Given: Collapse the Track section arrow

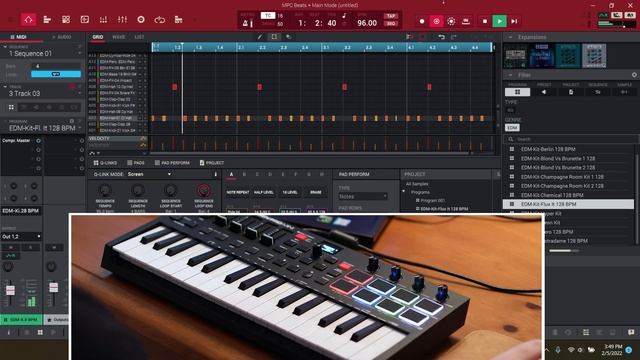Looking at the screenshot, I should (5, 87).
